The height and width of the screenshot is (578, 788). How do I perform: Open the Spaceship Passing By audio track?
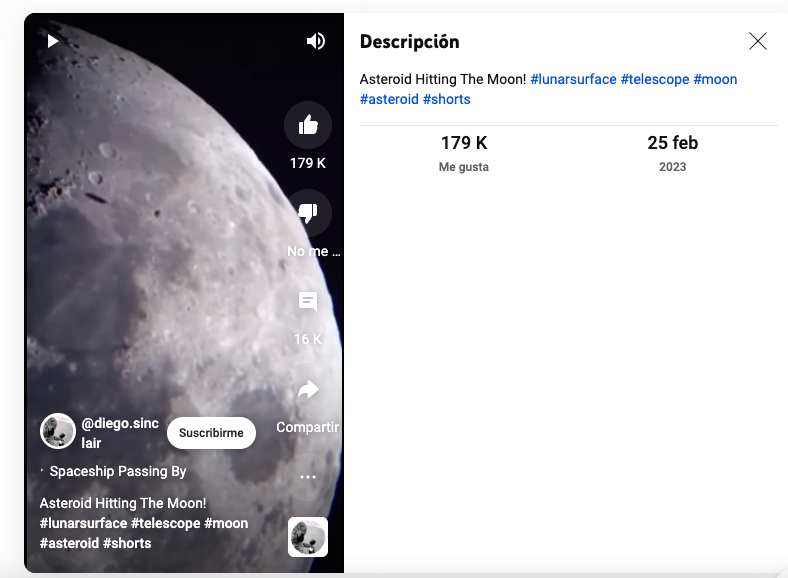pyautogui.click(x=118, y=471)
